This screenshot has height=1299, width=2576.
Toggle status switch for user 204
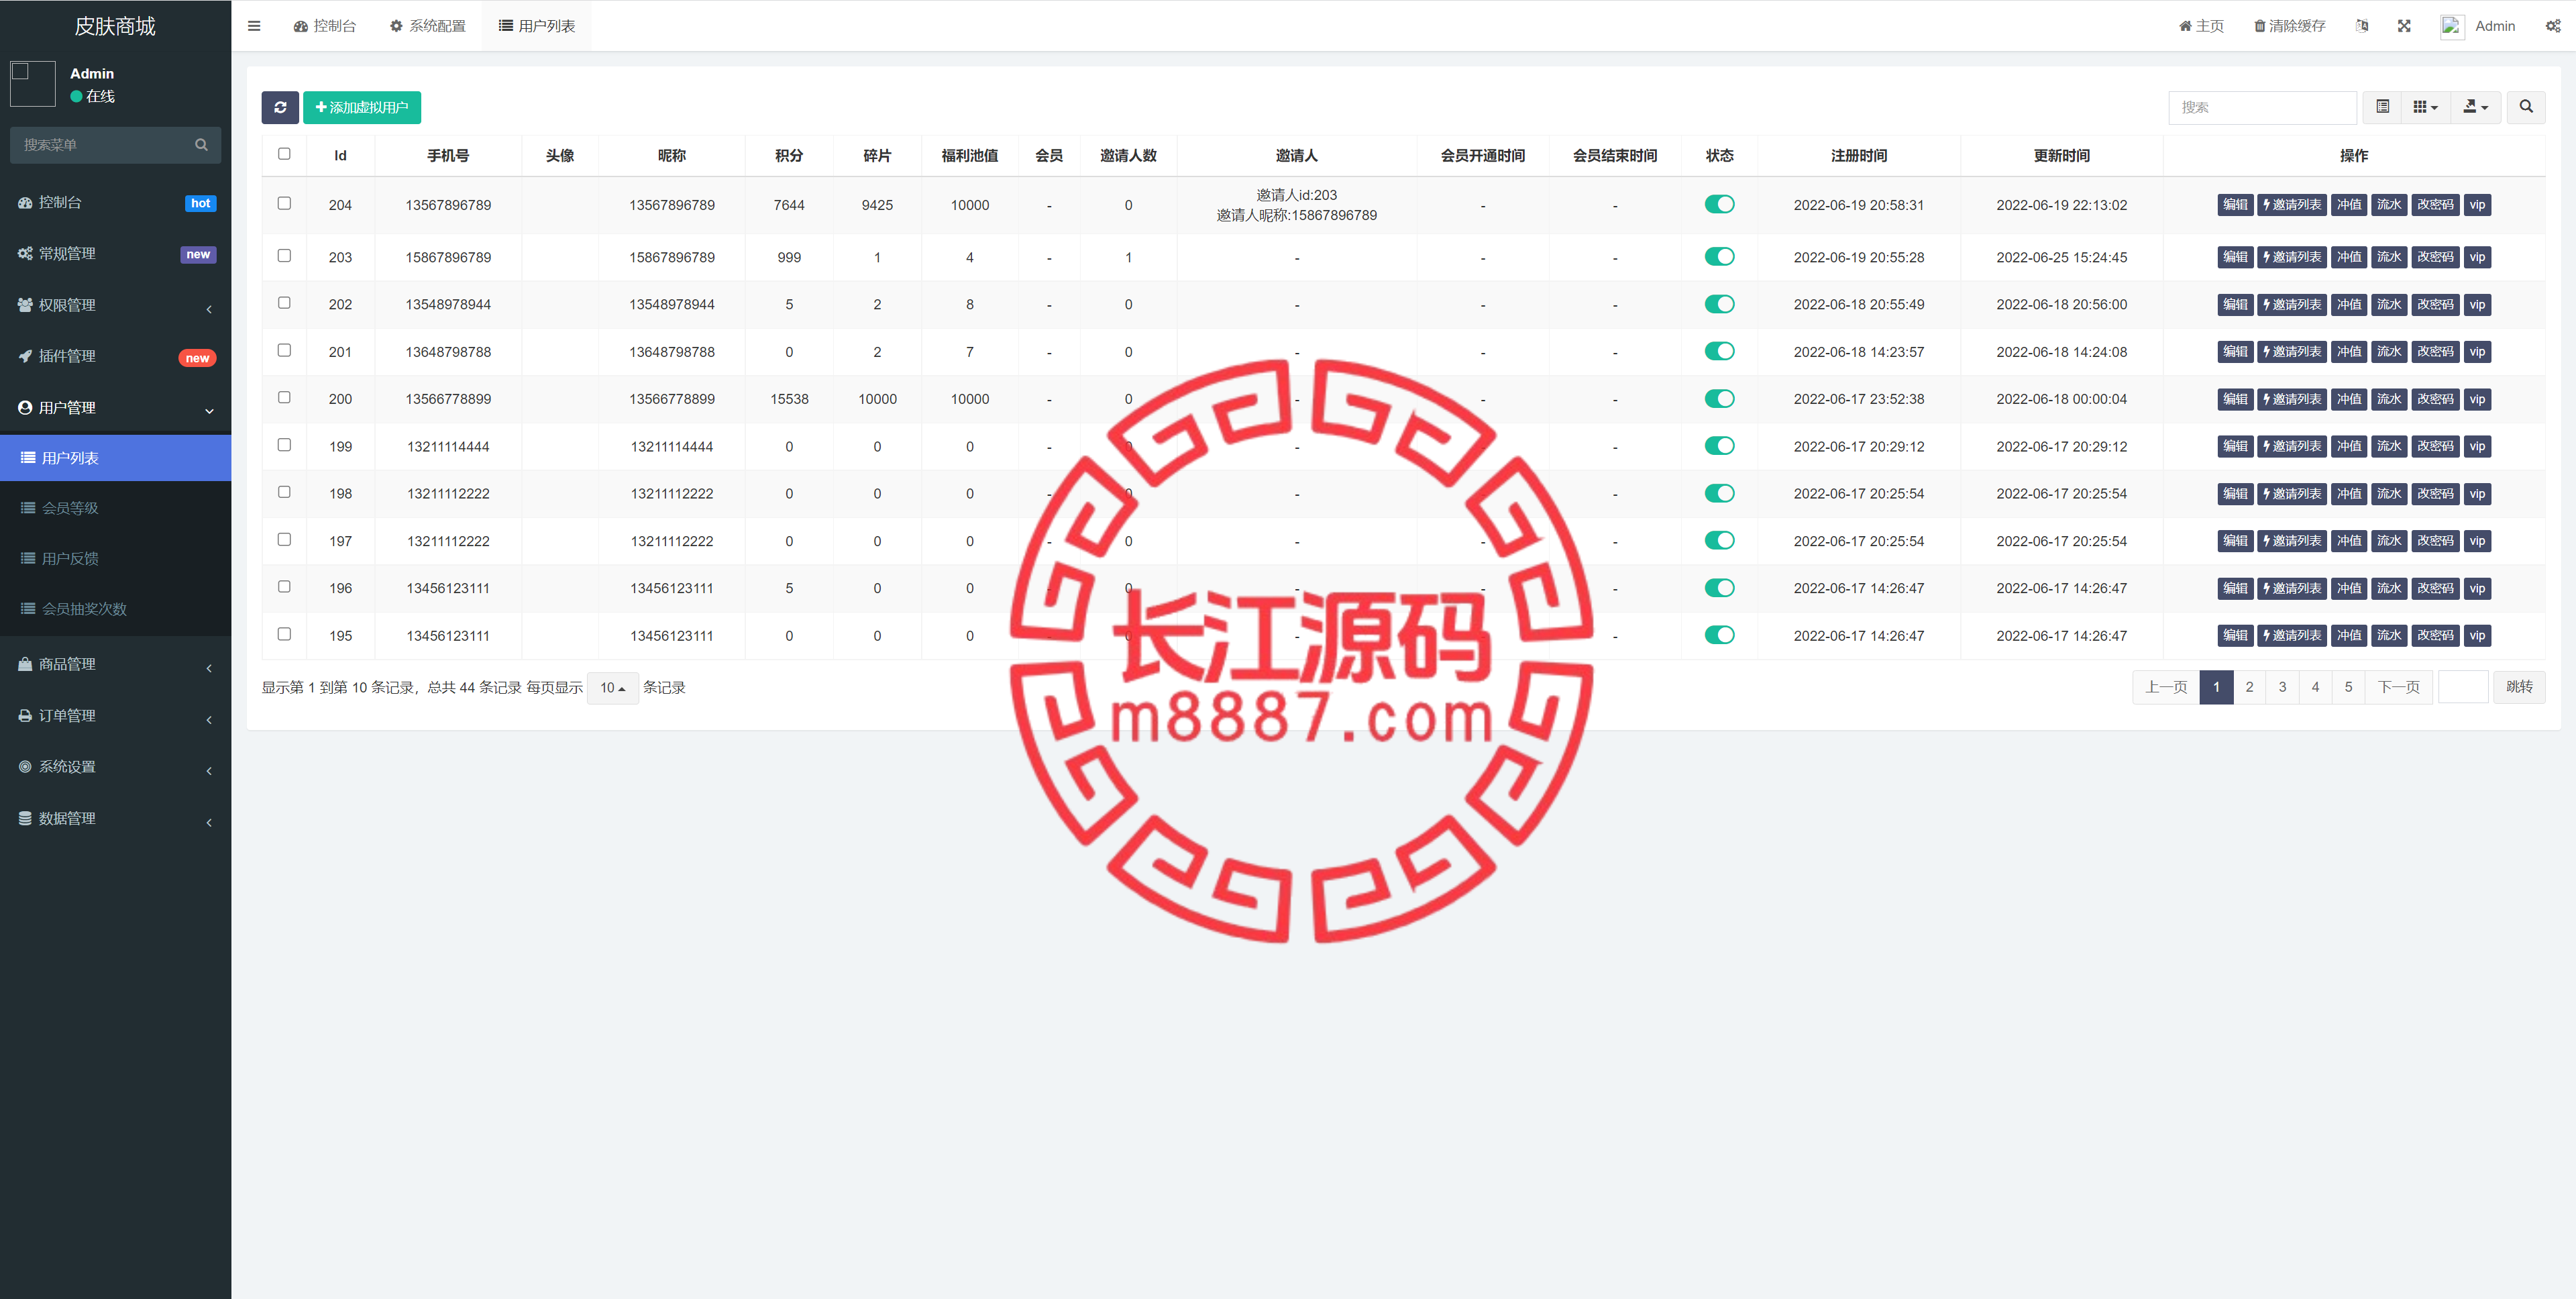[1719, 204]
